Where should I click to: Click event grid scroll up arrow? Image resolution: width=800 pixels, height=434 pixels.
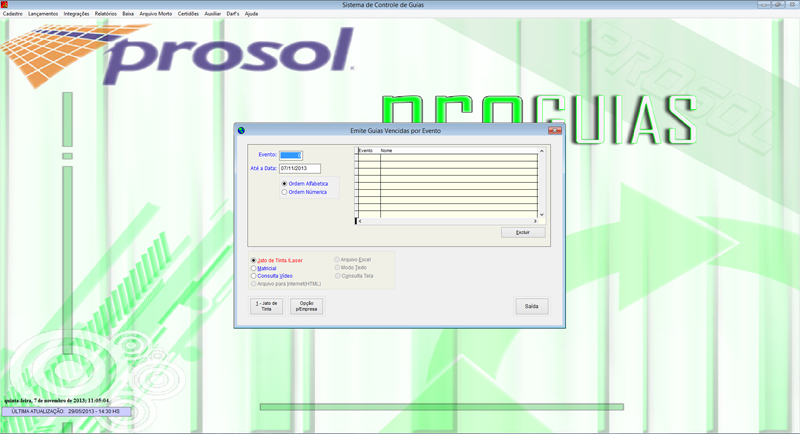click(x=542, y=151)
